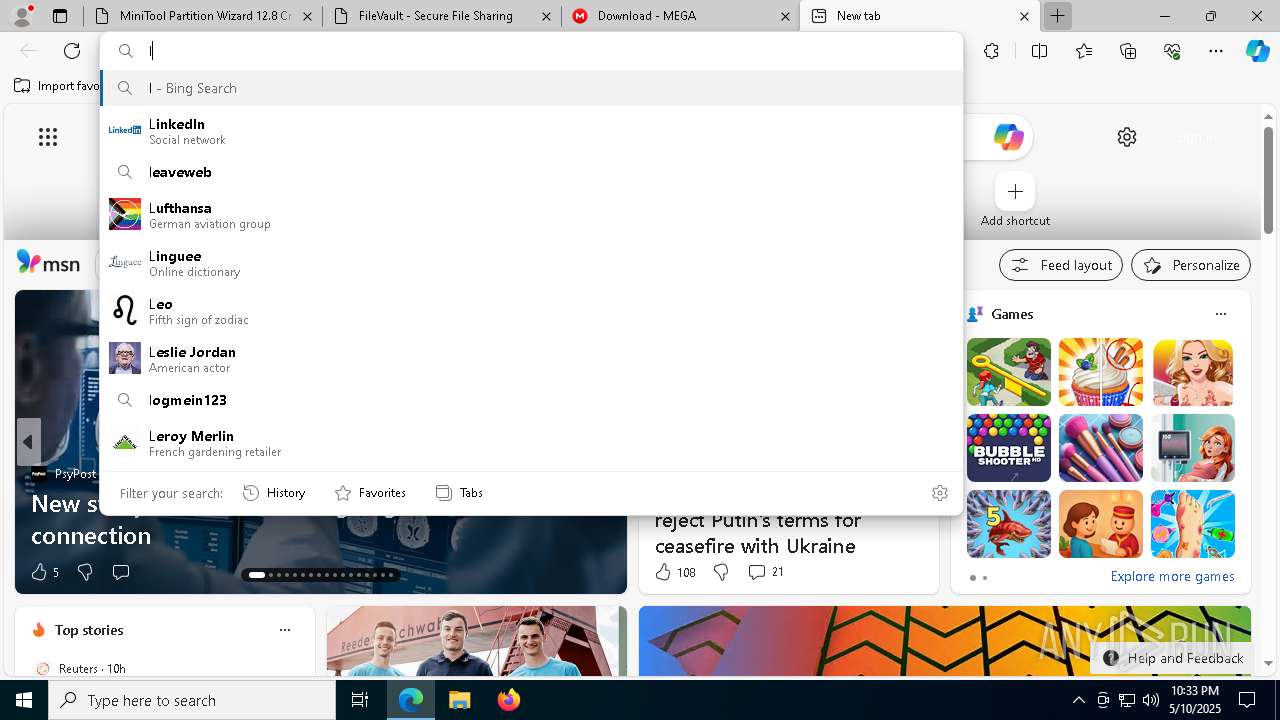Open Copilot sidebar icon
The height and width of the screenshot is (720, 1280).
1257,51
